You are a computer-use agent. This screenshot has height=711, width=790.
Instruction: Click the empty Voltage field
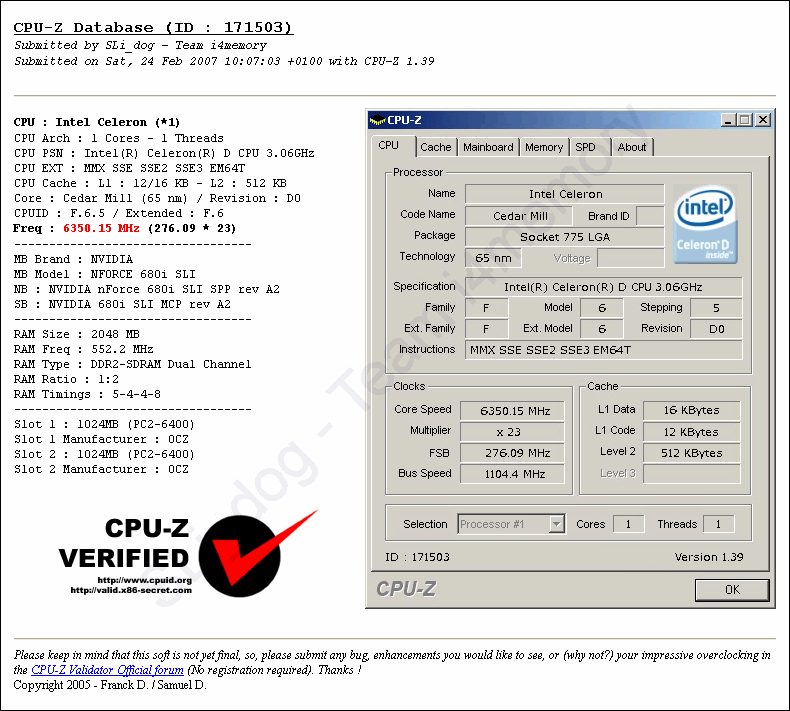631,258
